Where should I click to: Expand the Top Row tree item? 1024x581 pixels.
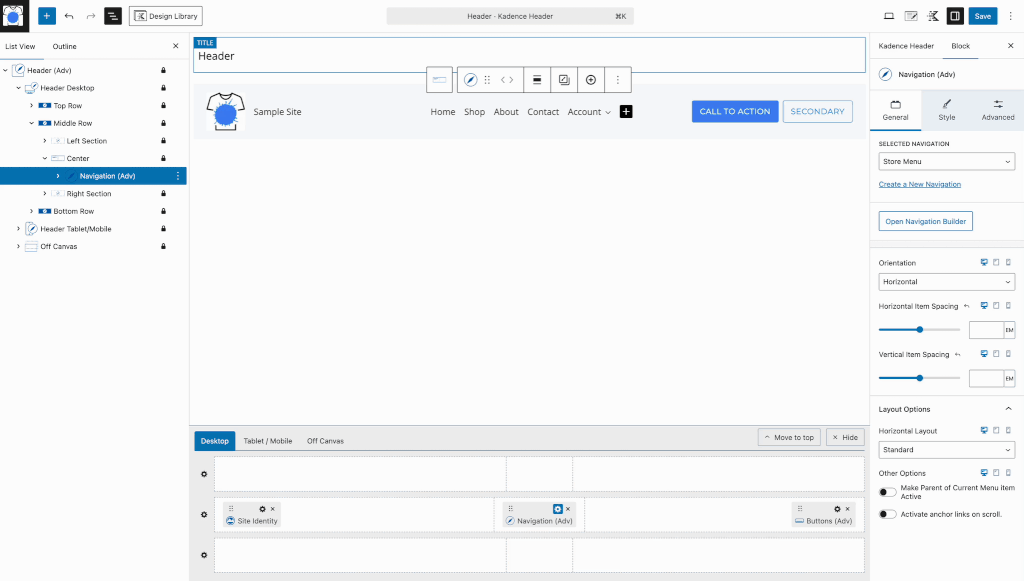31,105
